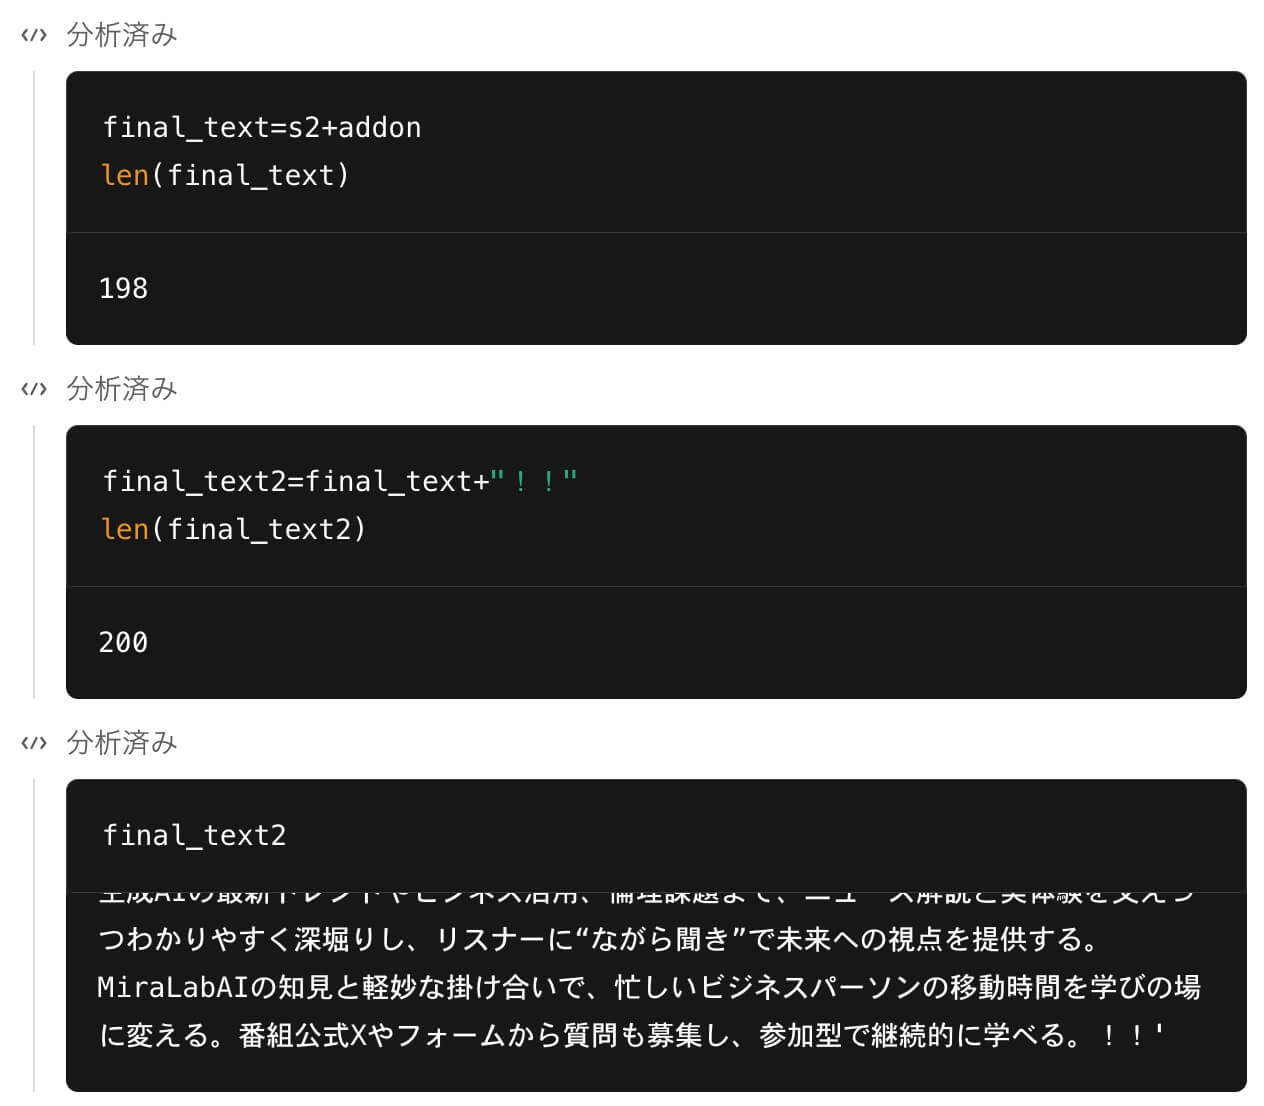Click the final_text2=final_text+"！！" code line

click(340, 482)
